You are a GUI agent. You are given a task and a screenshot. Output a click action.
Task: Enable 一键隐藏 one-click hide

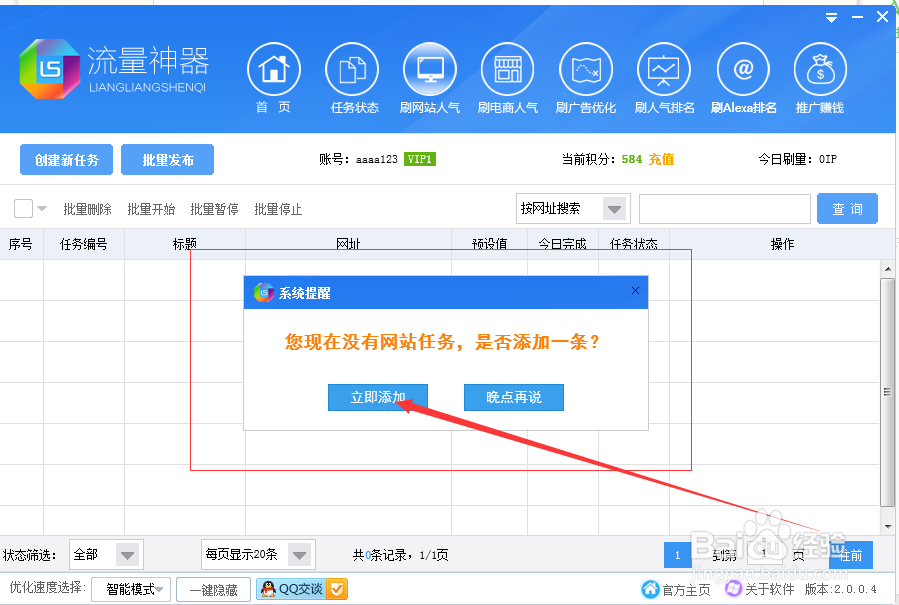tap(213, 589)
